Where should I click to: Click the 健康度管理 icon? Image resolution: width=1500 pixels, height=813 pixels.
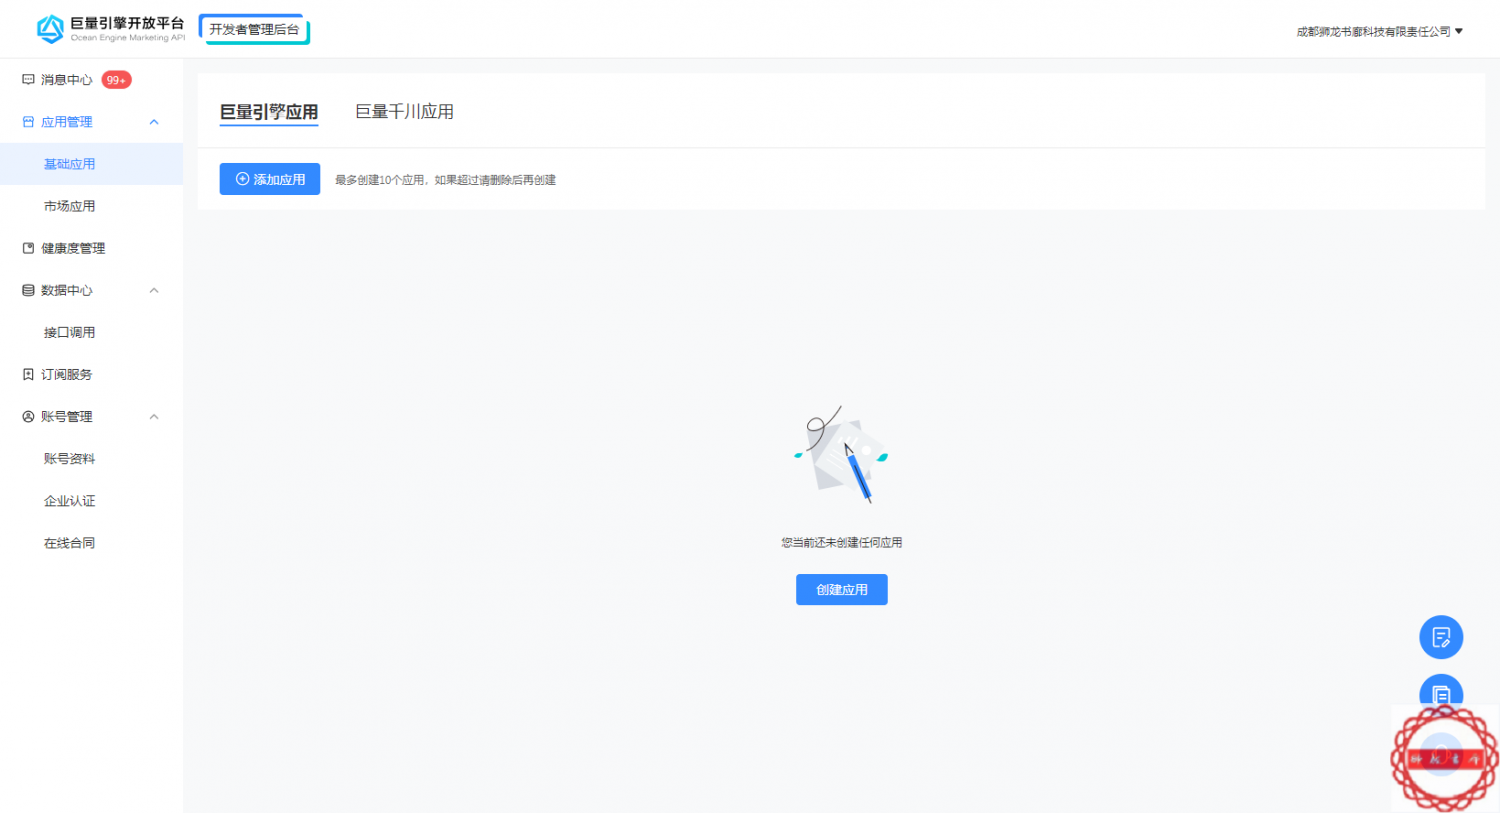[28, 248]
